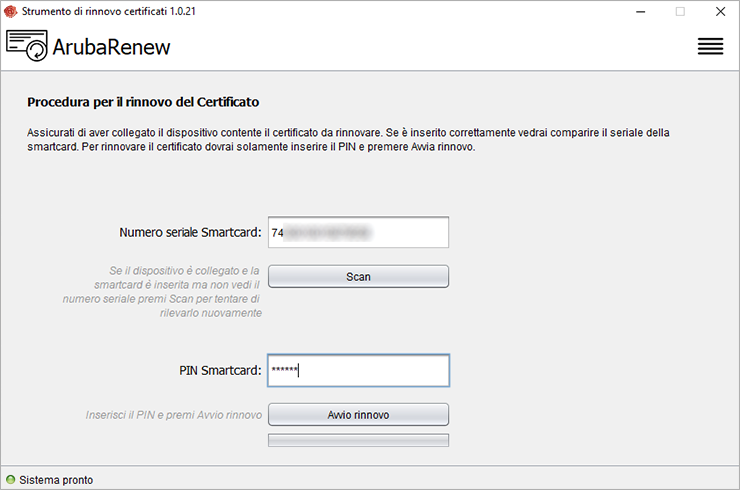Focus the Numero seriale Smartcard field

358,232
